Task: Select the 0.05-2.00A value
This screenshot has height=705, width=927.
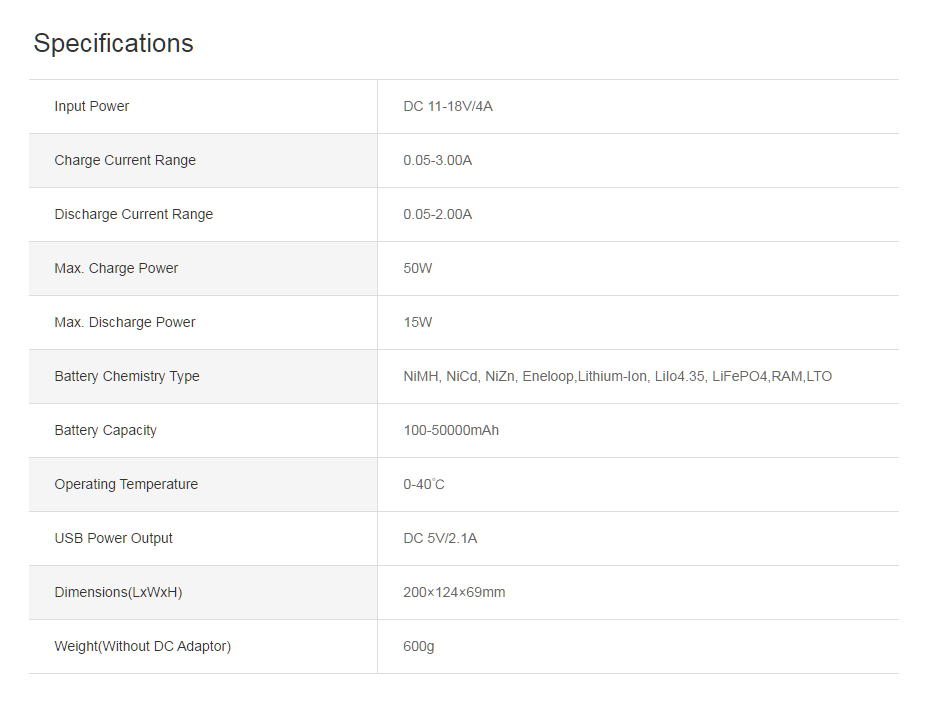Action: click(x=438, y=215)
